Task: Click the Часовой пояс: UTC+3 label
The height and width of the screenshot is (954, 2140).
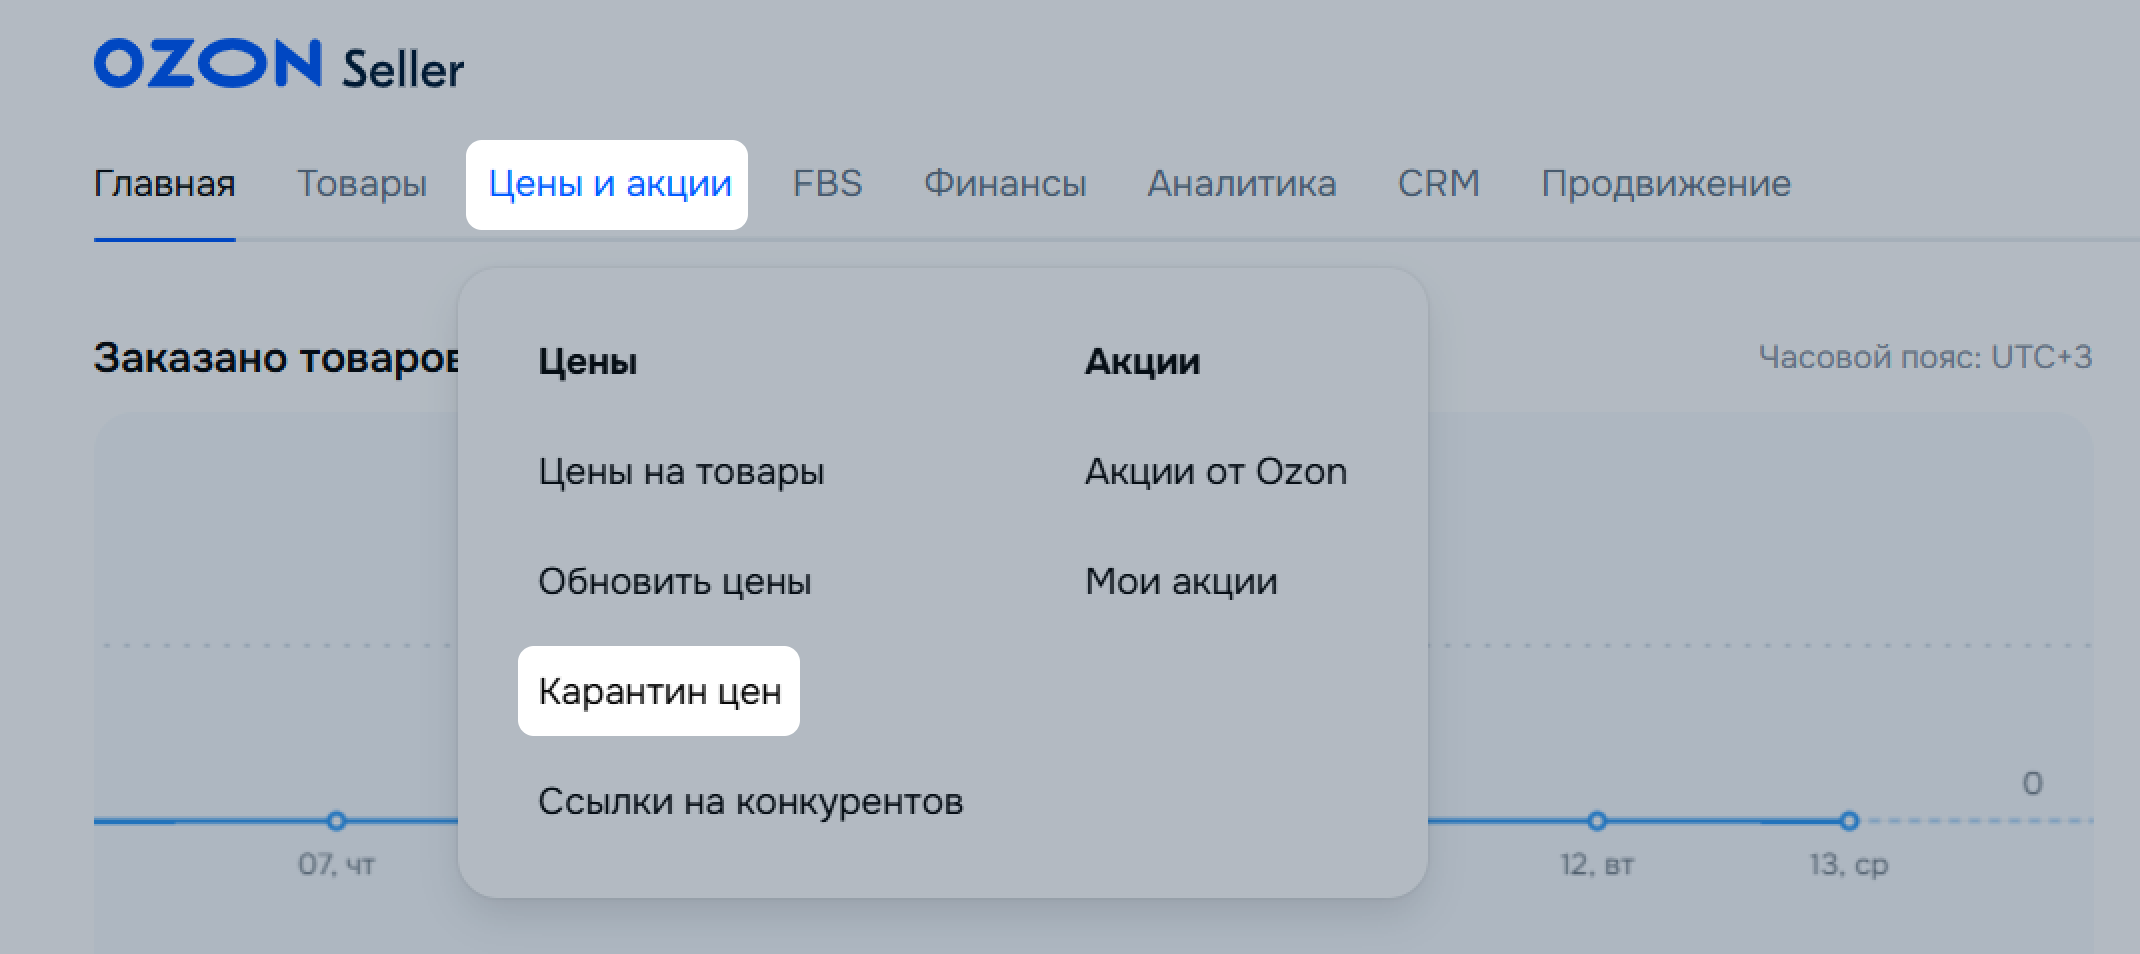Action: click(1925, 357)
